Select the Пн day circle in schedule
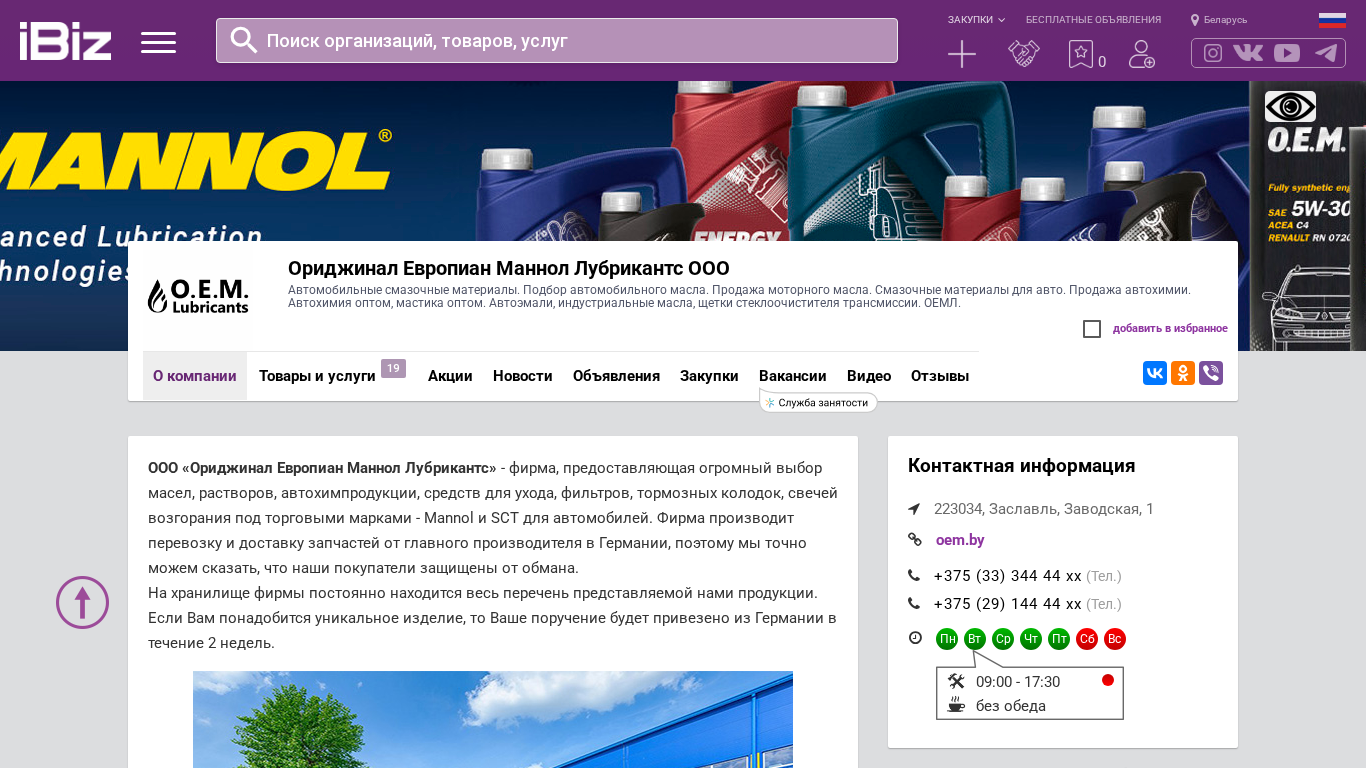1366x768 pixels. click(947, 639)
